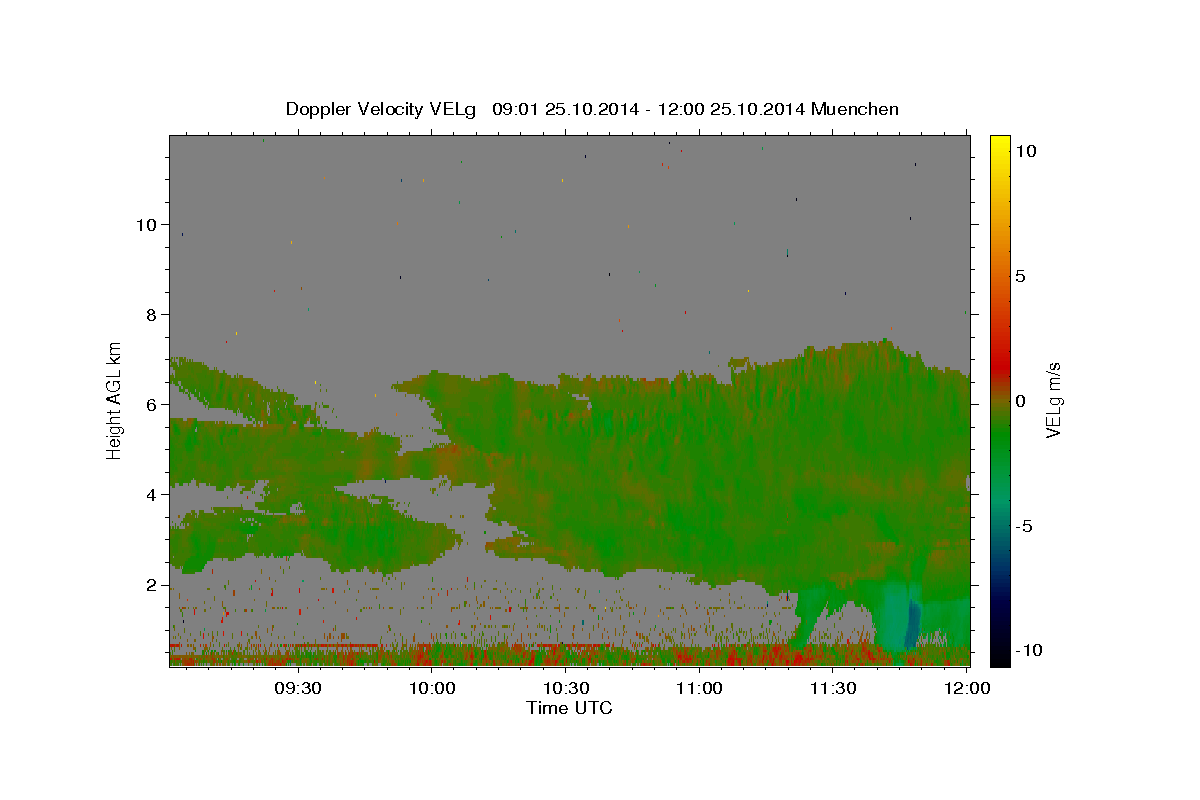The width and height of the screenshot is (1200, 800).
Task: Click the height axis label 10
Action: click(146, 224)
